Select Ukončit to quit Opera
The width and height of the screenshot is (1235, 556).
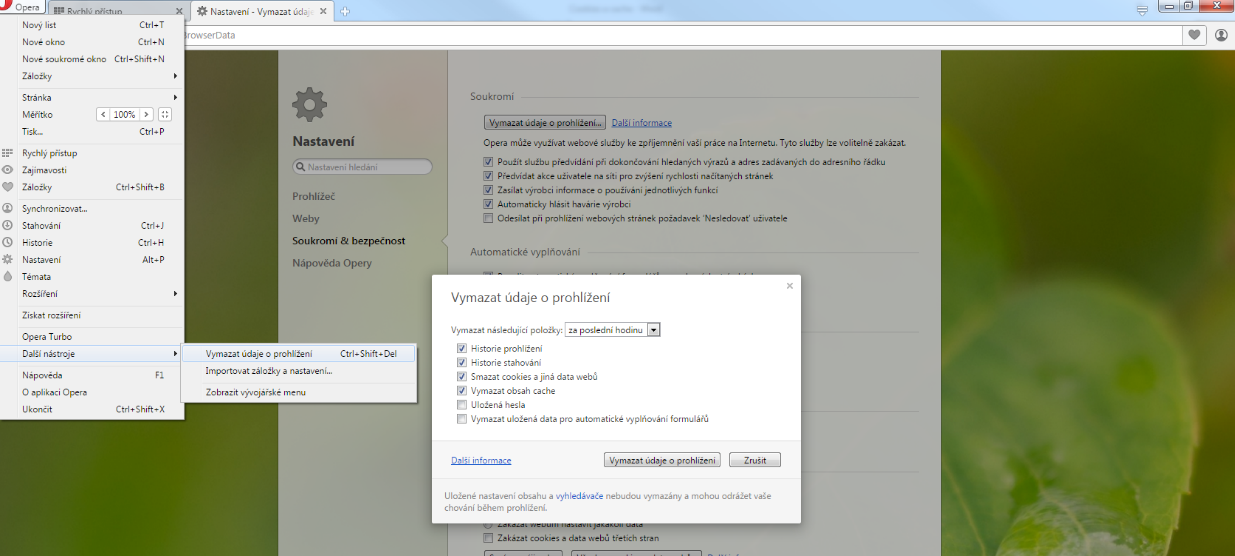(92, 409)
